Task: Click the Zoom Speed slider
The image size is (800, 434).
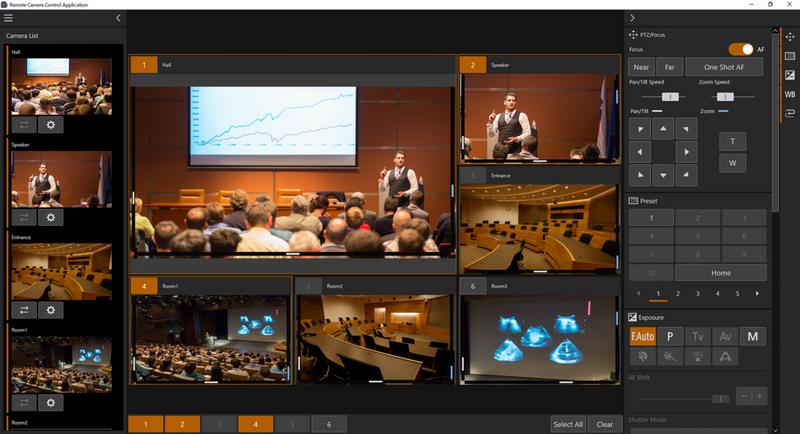Action: pos(720,96)
